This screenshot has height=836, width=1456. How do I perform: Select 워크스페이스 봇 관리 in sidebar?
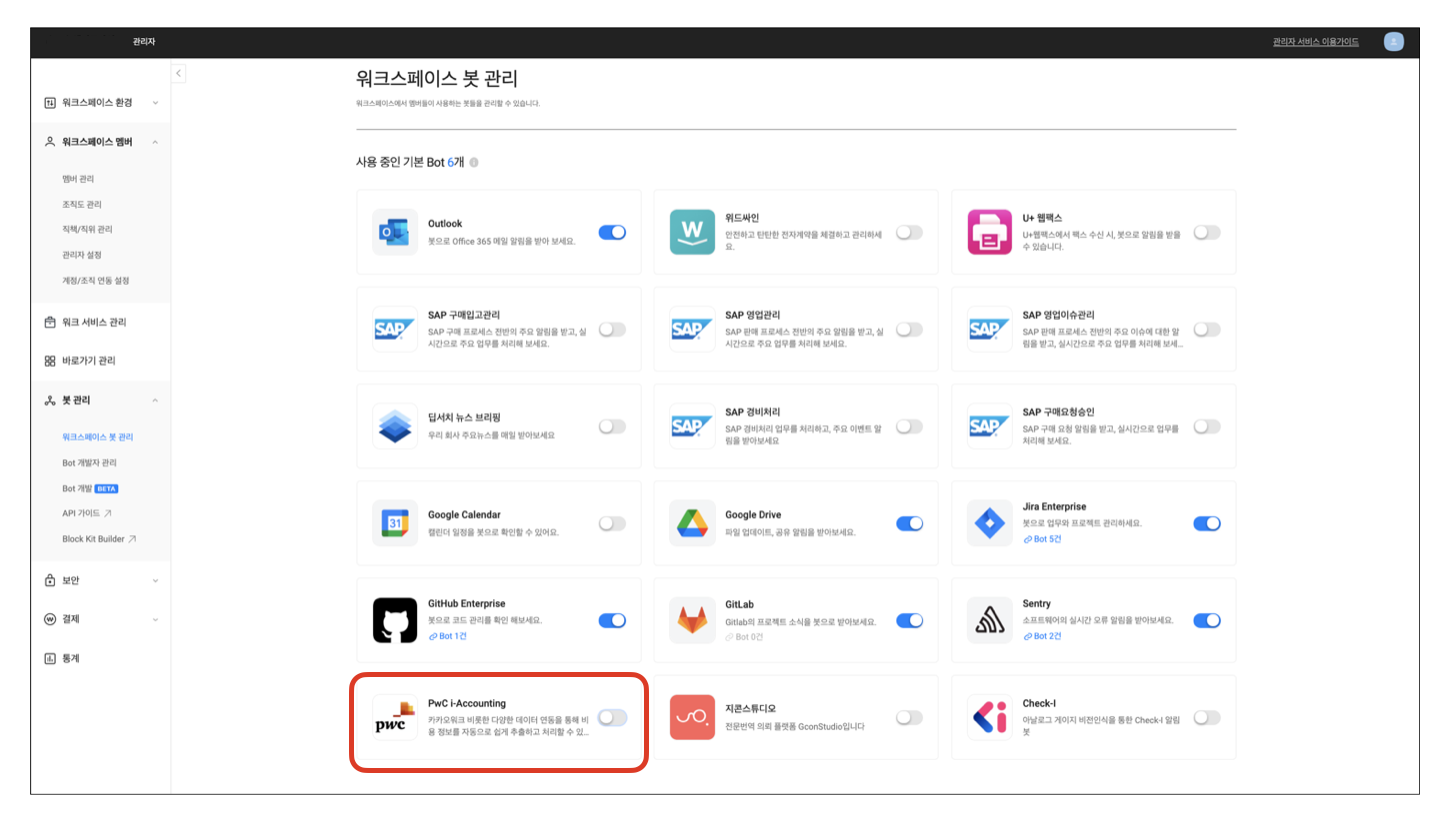98,437
